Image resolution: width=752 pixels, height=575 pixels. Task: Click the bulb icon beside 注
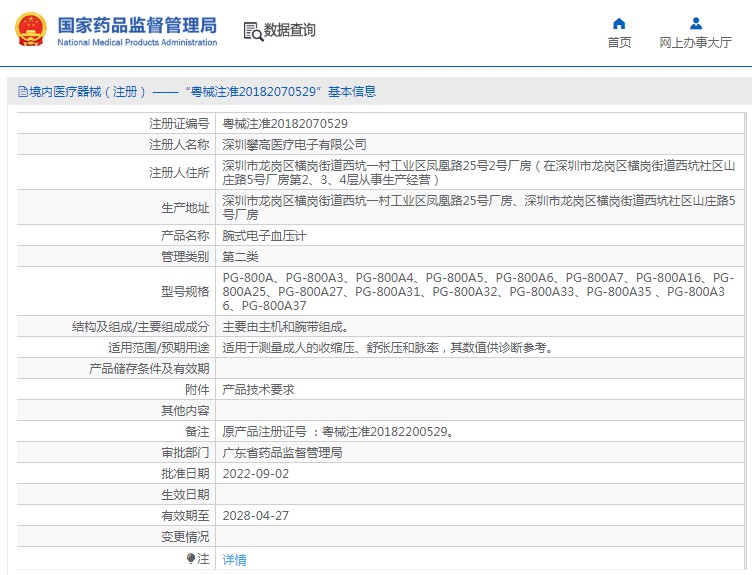[191, 558]
